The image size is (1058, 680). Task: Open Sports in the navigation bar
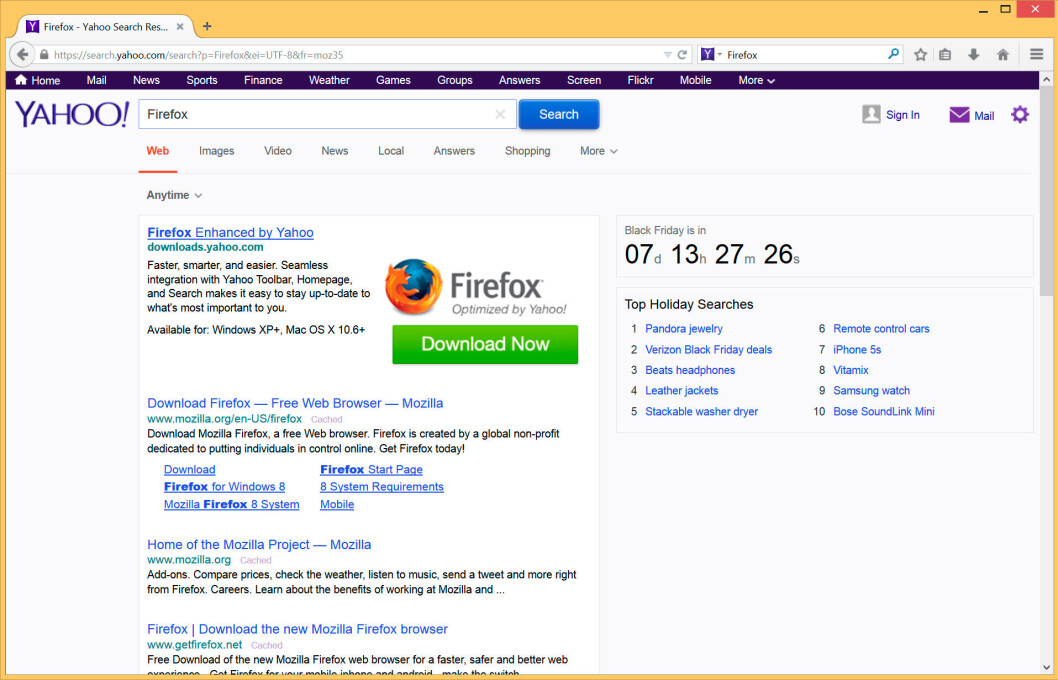coord(202,80)
